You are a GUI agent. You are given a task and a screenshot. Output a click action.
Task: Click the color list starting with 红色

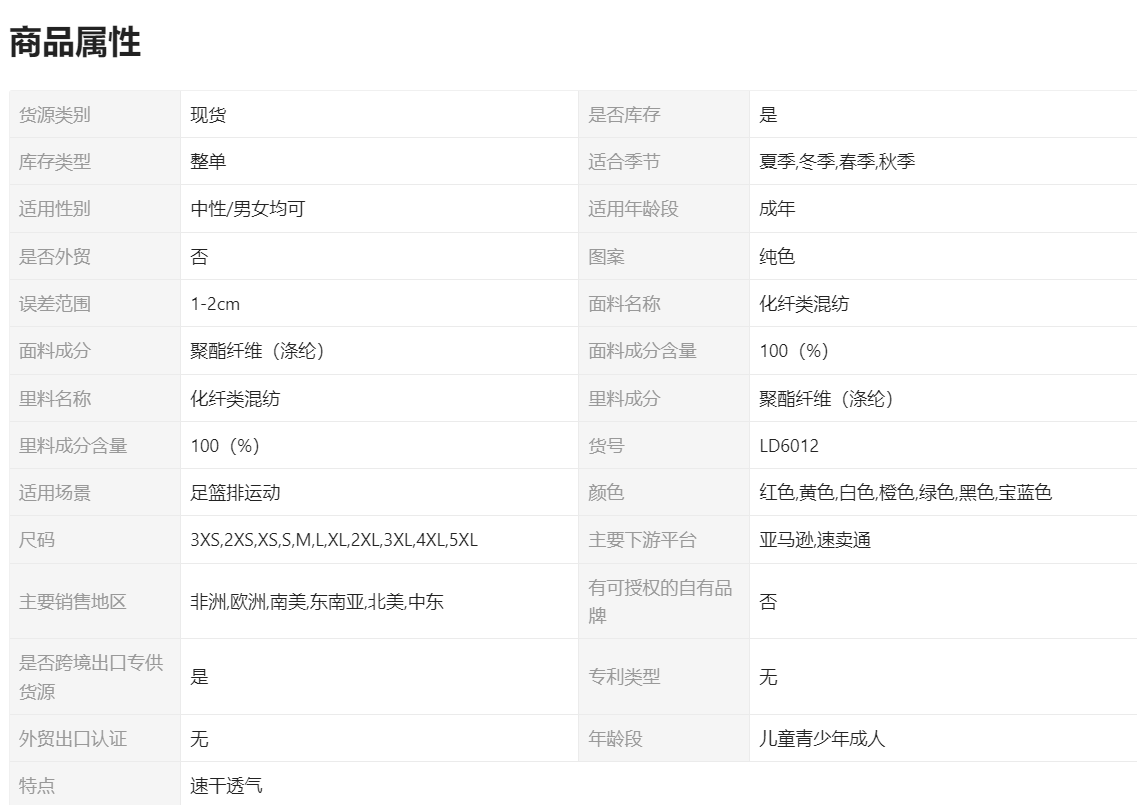905,493
